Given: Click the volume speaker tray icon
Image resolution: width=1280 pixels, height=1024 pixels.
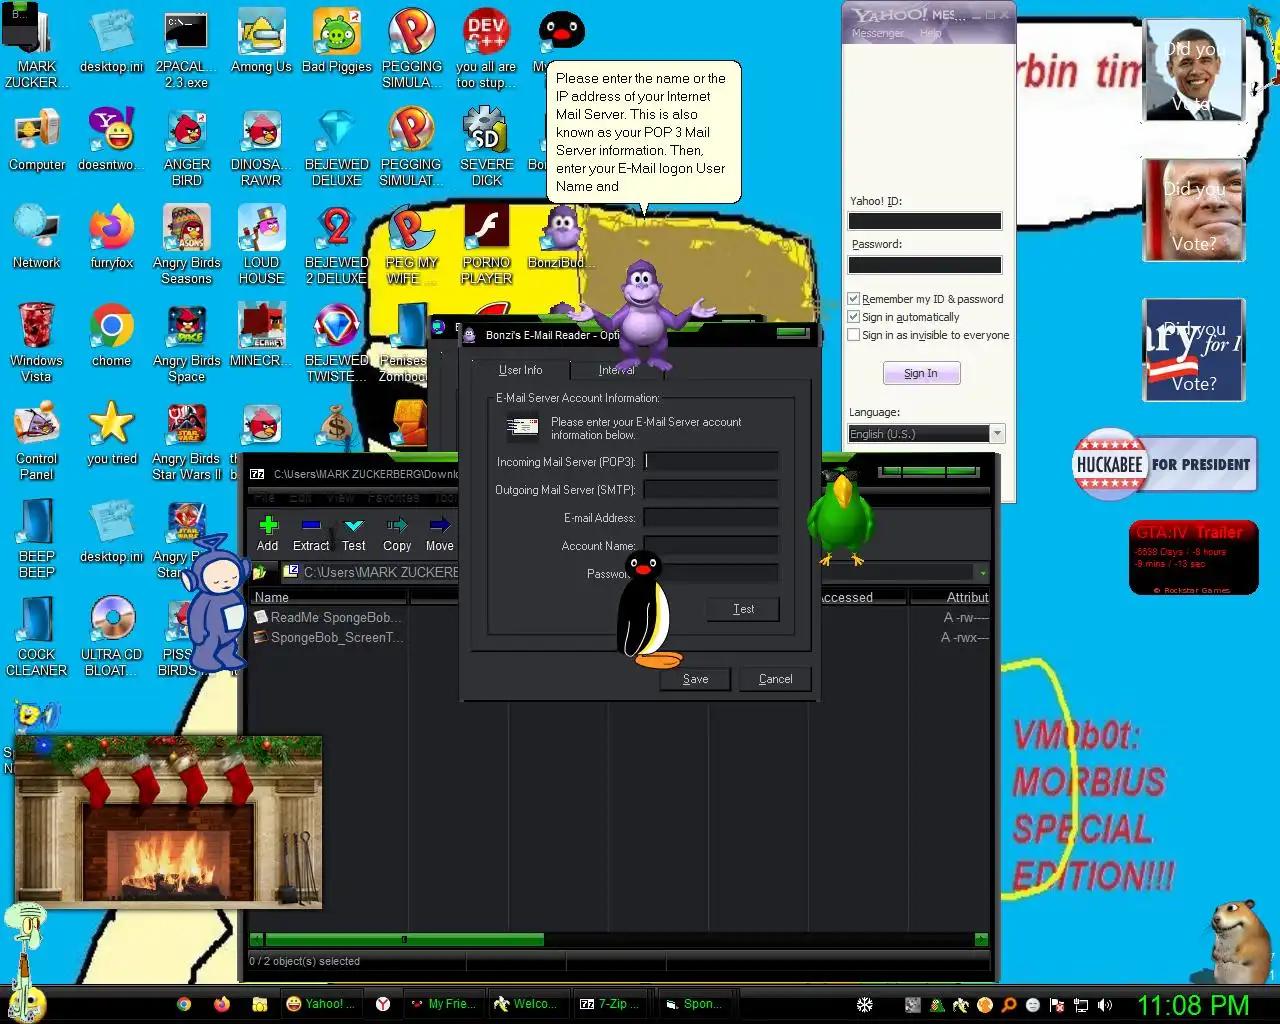Looking at the screenshot, I should click(x=1105, y=1005).
